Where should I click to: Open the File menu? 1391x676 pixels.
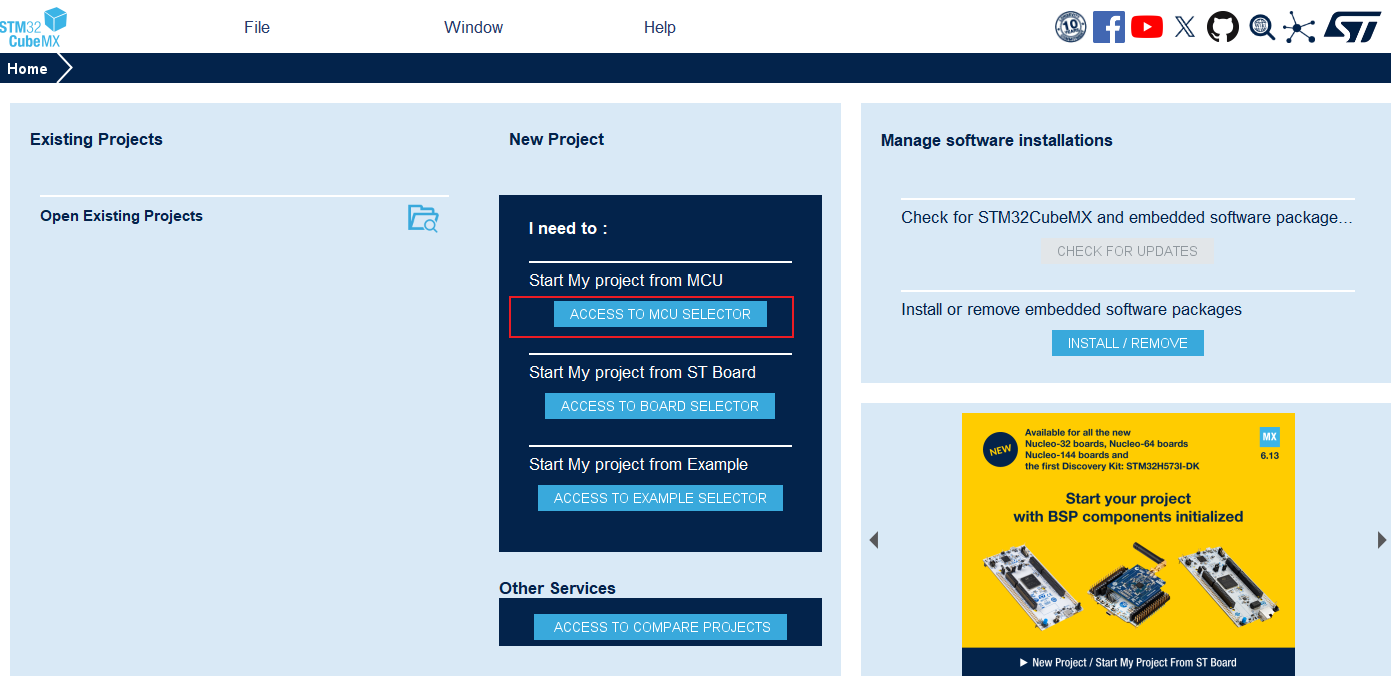click(x=257, y=27)
